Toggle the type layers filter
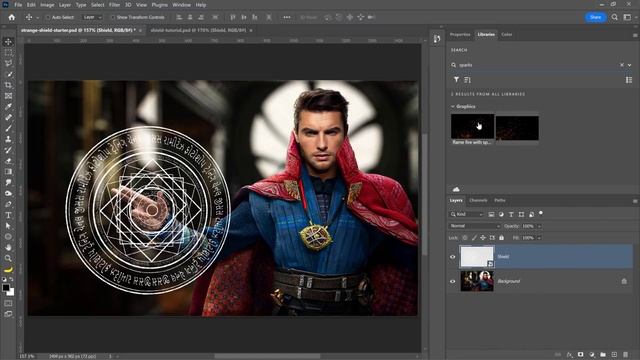The height and width of the screenshot is (360, 640). [511, 214]
